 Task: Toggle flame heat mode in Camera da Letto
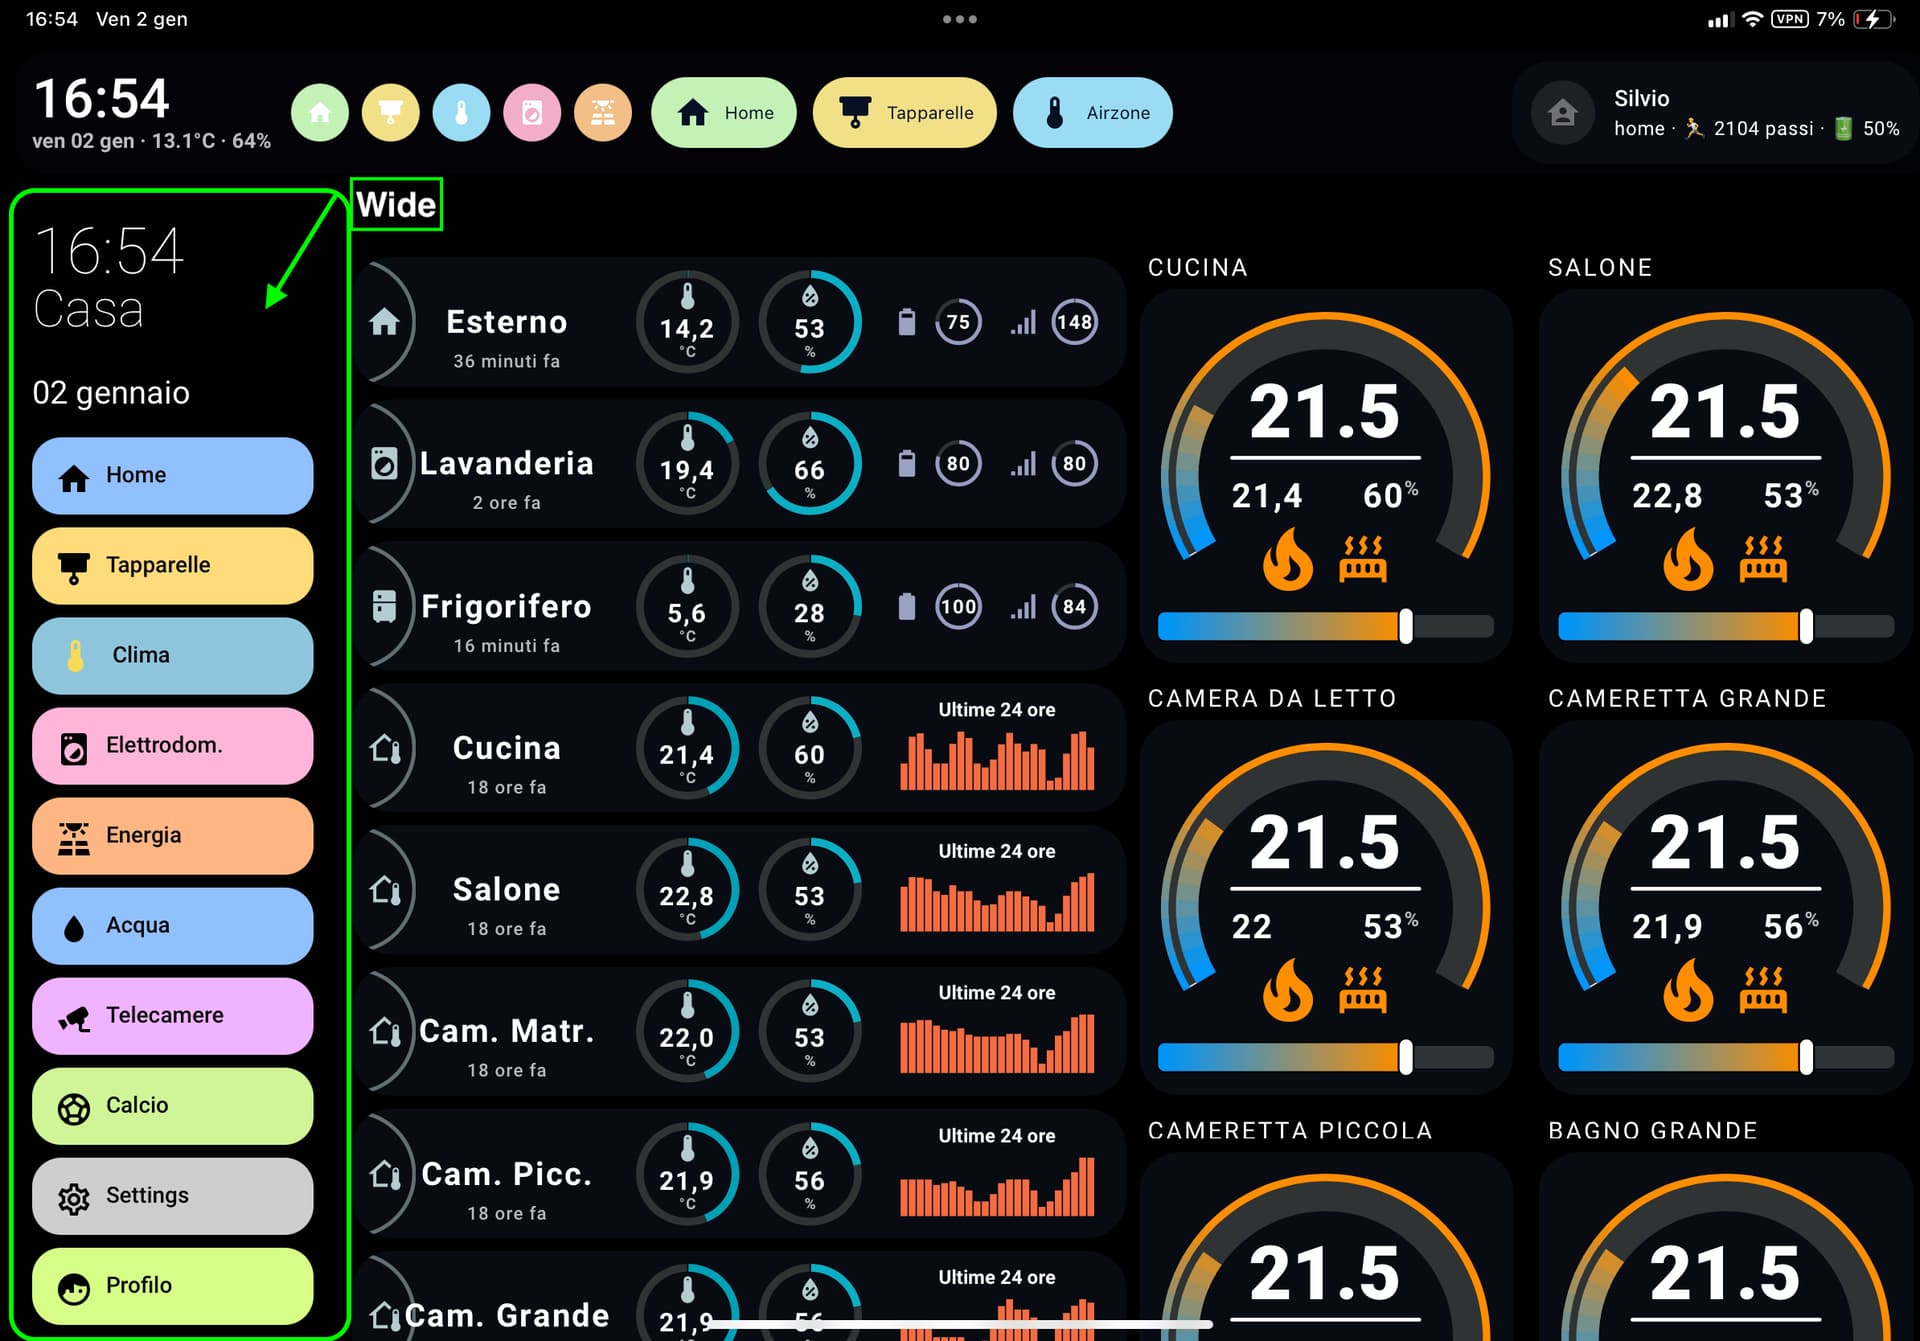tap(1287, 990)
